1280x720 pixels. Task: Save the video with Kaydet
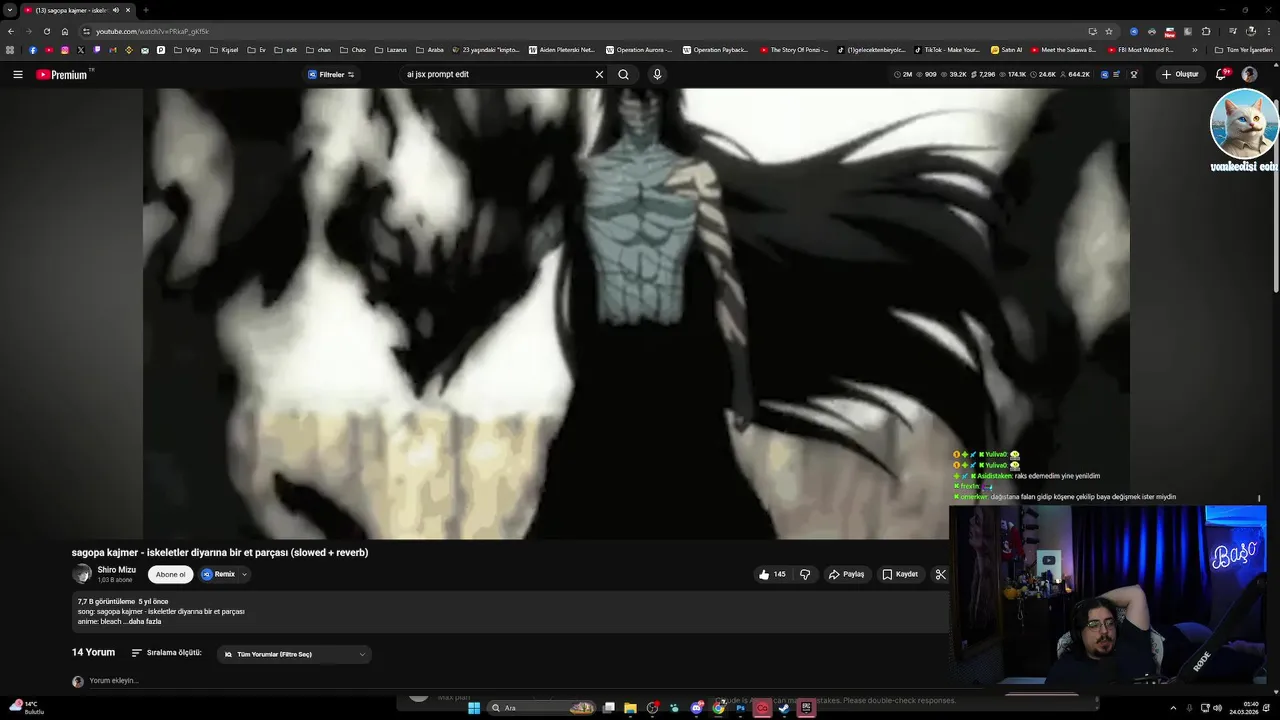click(x=900, y=574)
